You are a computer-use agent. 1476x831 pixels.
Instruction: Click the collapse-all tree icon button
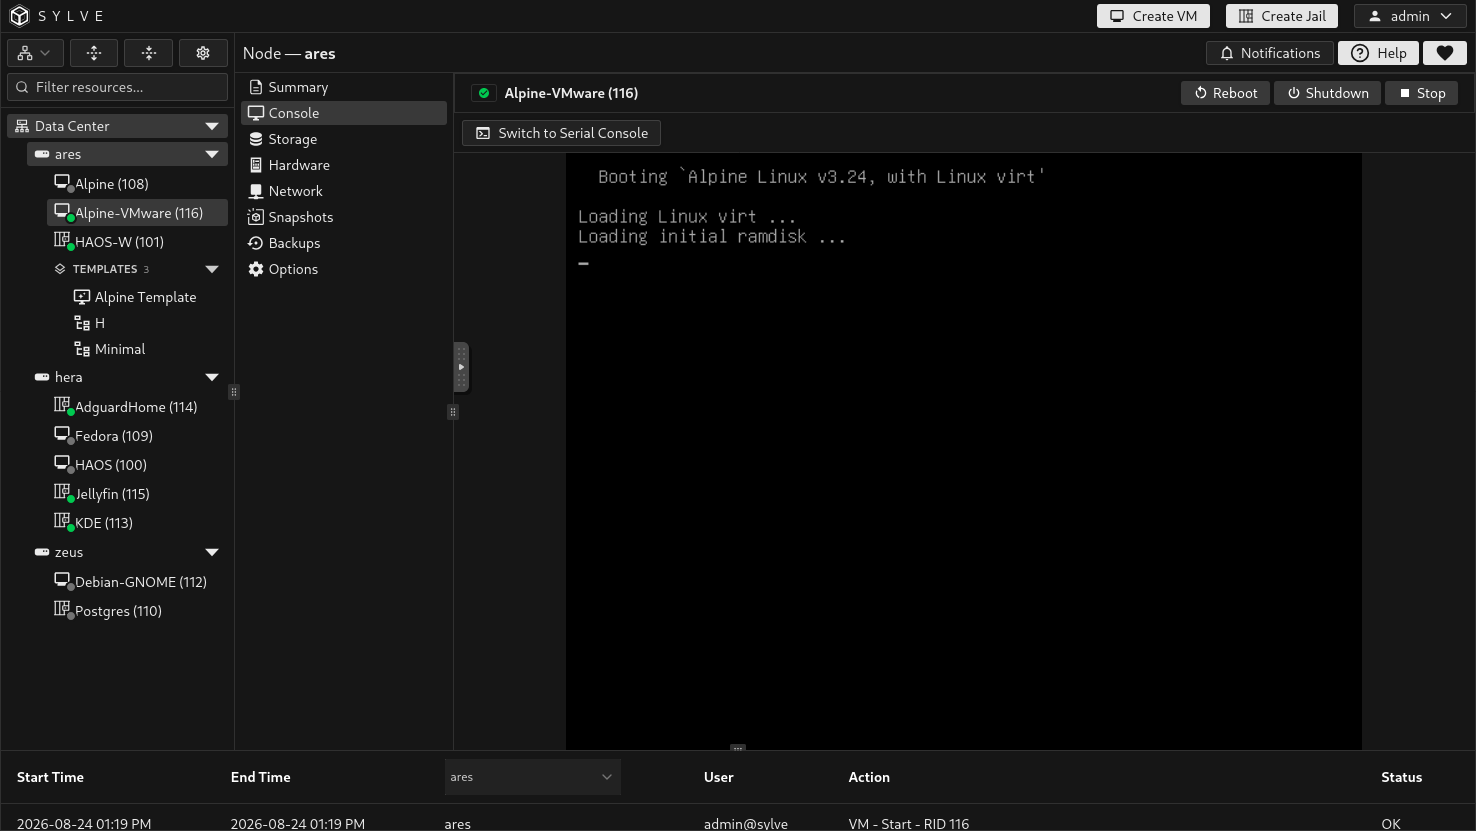[149, 53]
